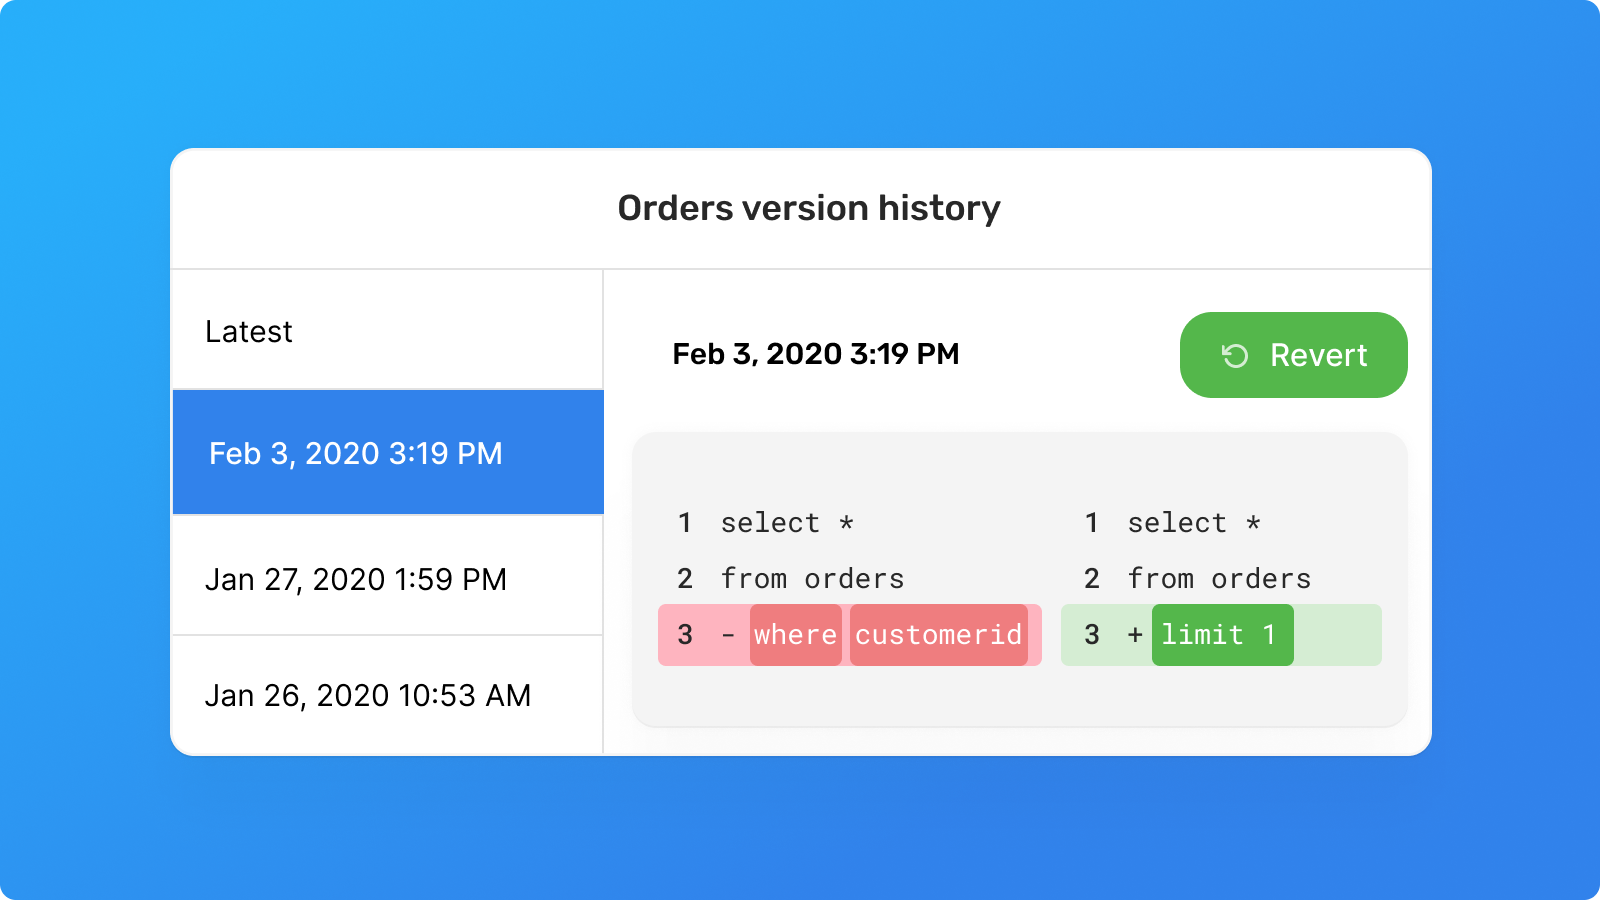Image resolution: width=1600 pixels, height=900 pixels.
Task: Click the circular arrow revert icon
Action: (x=1235, y=356)
